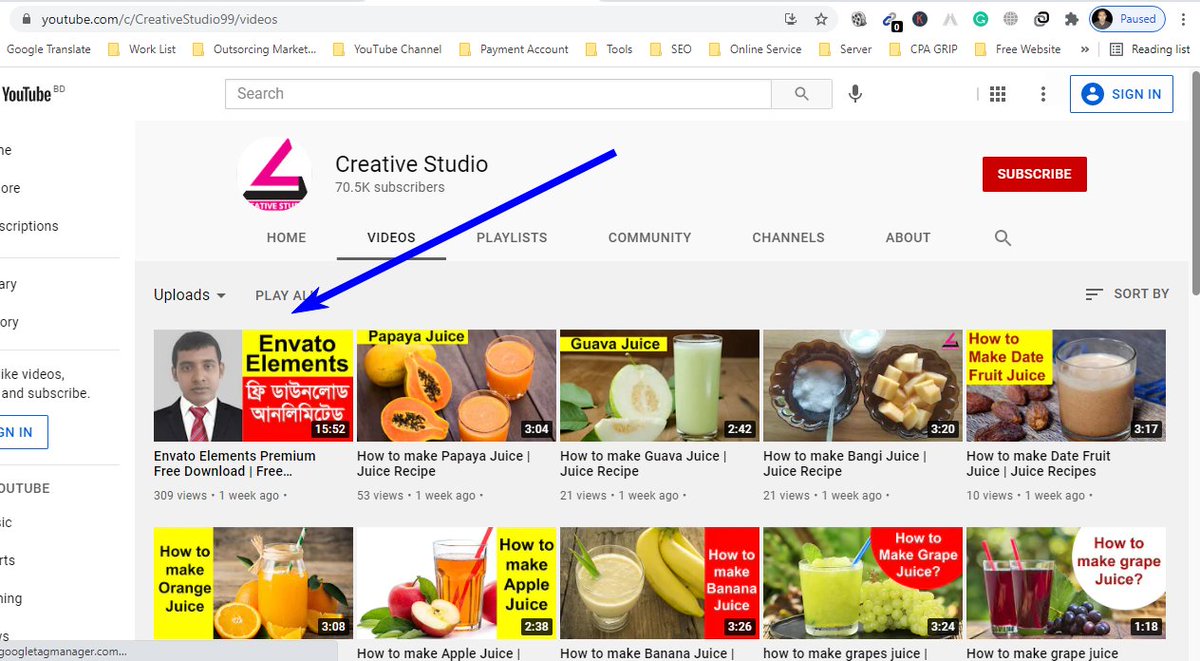
Task: Click the Creative Studio channel avatar
Action: pyautogui.click(x=273, y=173)
